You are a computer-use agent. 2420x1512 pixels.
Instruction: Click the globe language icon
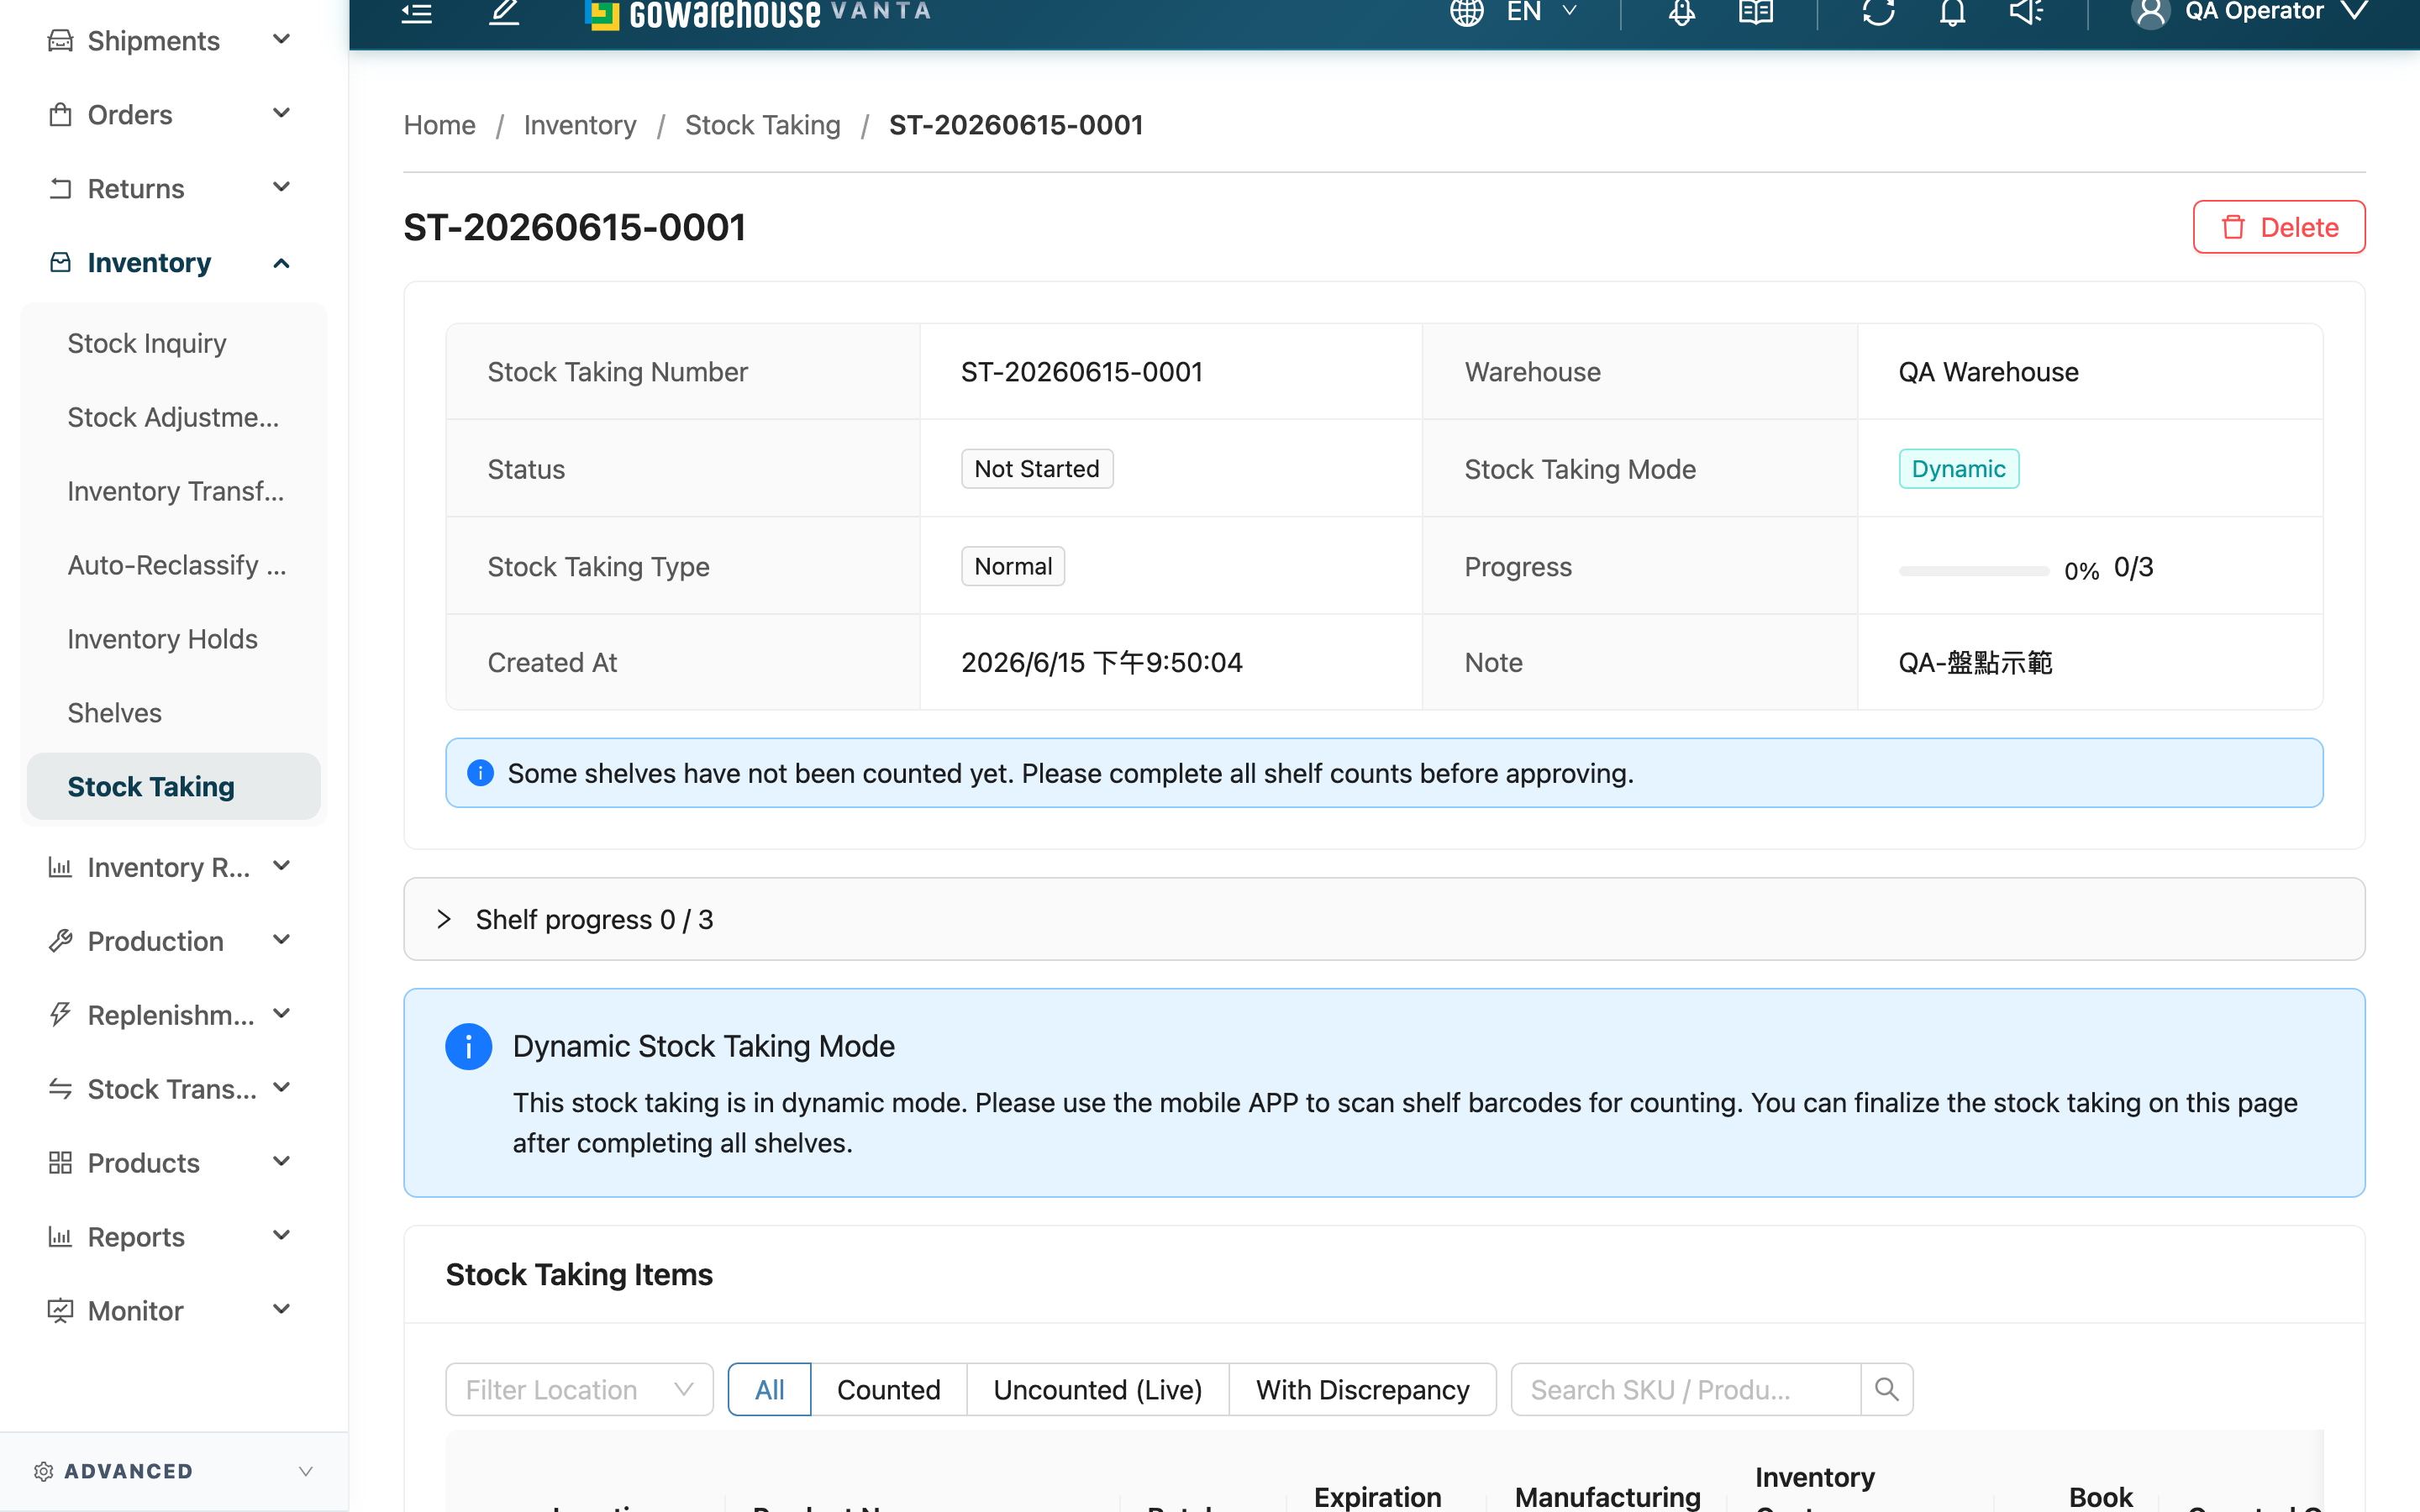pos(1466,12)
